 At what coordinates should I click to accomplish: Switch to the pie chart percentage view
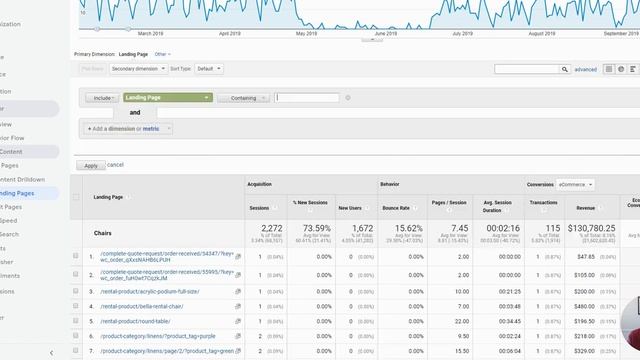tap(621, 69)
